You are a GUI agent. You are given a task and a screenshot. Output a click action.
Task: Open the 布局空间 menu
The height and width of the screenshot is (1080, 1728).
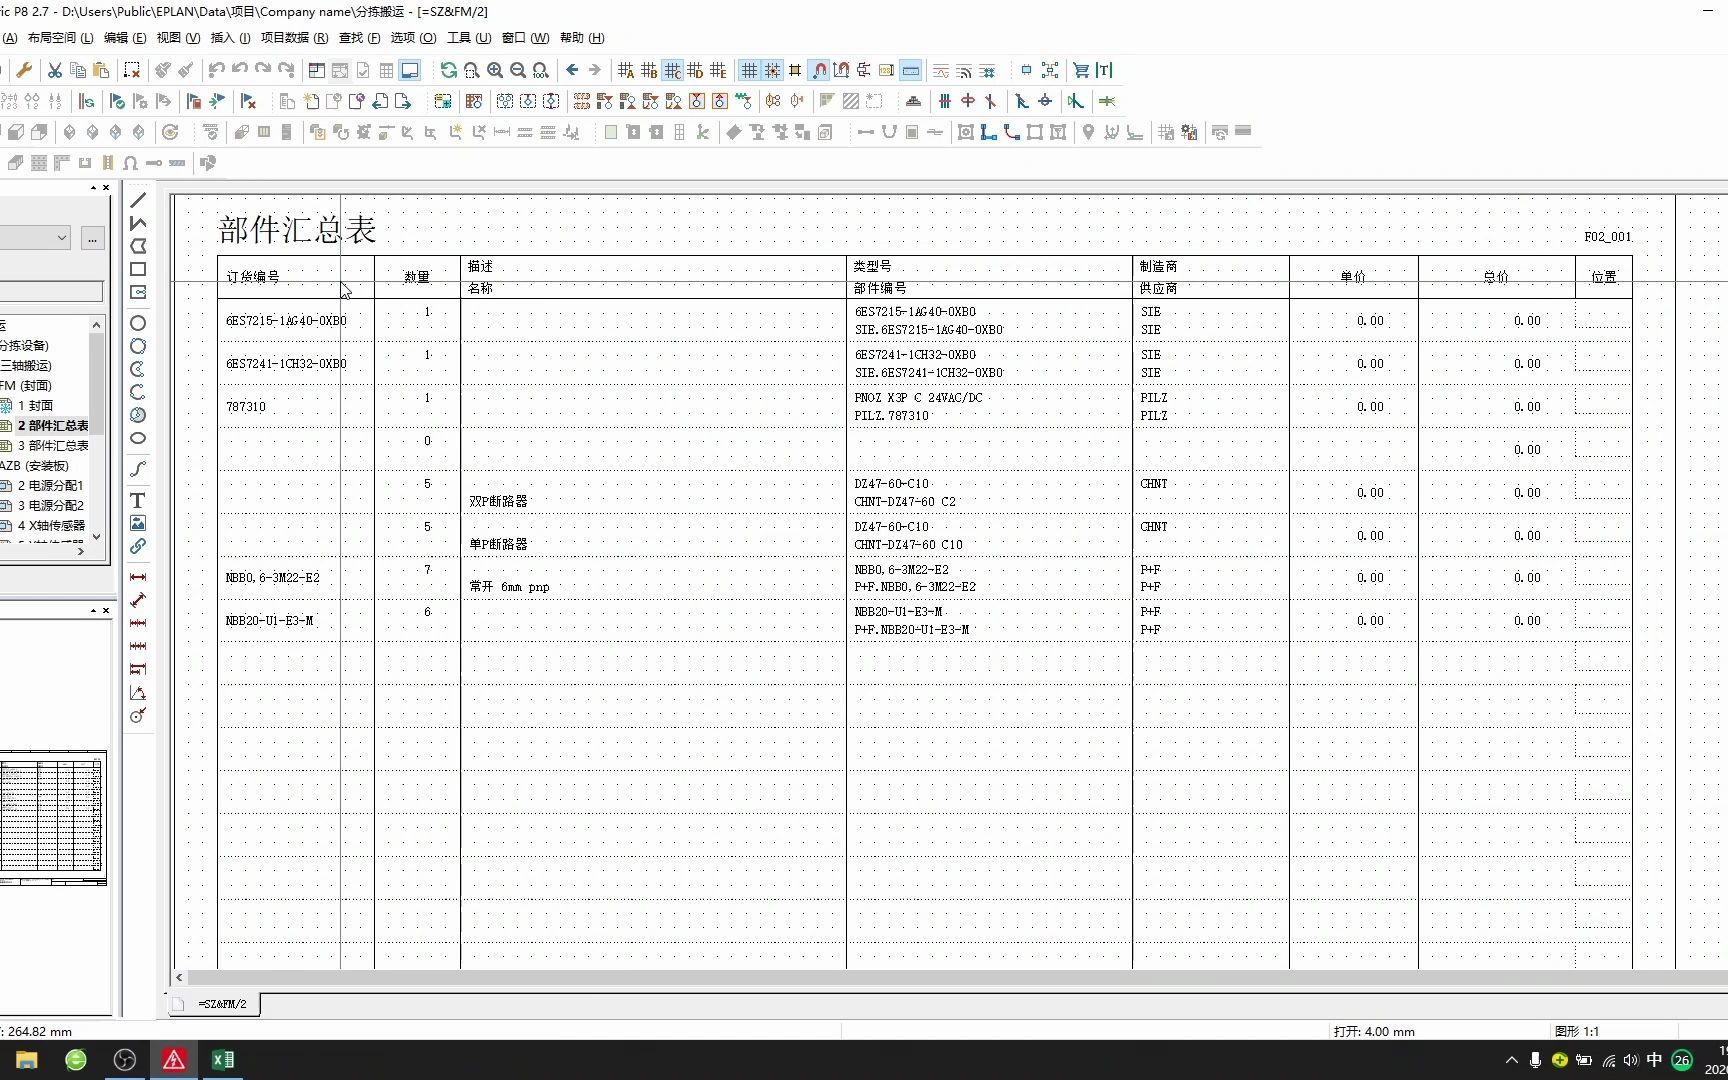point(60,38)
